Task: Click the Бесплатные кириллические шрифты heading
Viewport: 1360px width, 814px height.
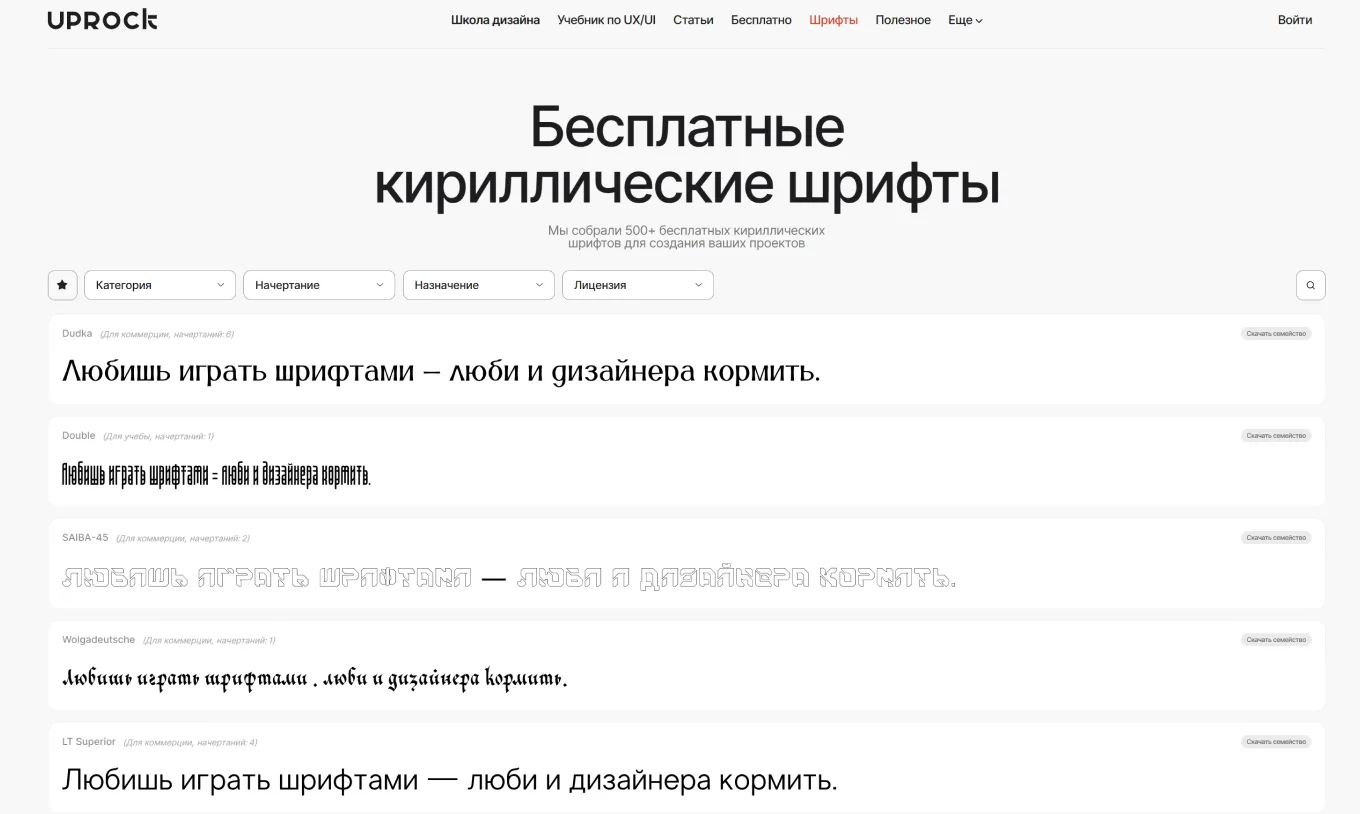Action: 686,156
